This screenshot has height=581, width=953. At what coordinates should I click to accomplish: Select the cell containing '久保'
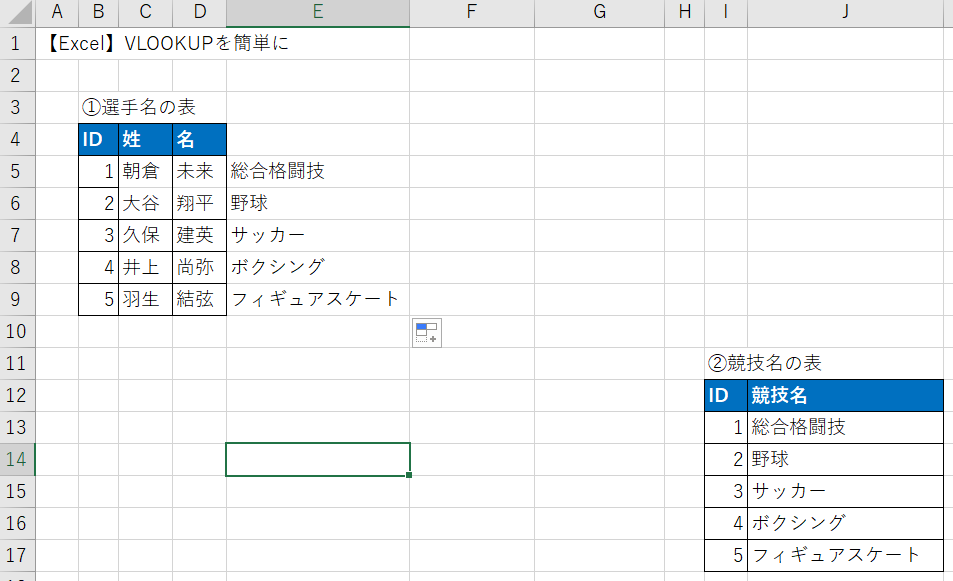pyautogui.click(x=146, y=235)
